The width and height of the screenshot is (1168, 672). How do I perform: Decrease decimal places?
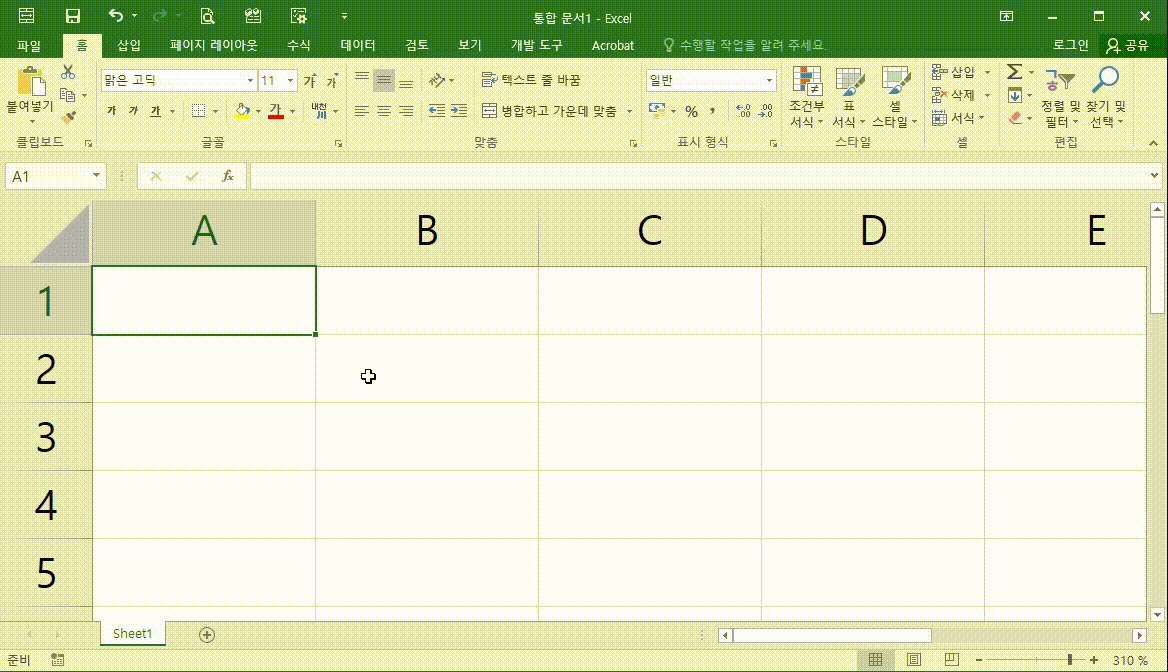coord(765,111)
